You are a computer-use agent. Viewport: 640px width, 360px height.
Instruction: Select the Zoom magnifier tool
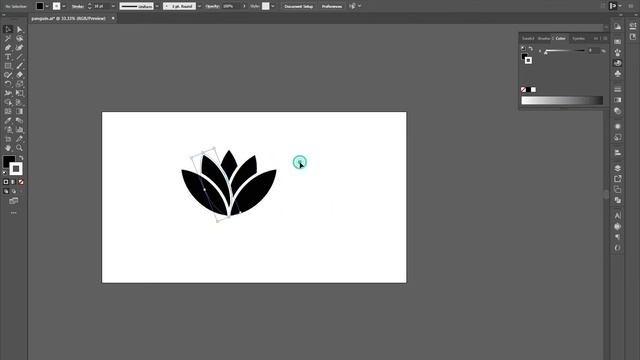tap(20, 148)
